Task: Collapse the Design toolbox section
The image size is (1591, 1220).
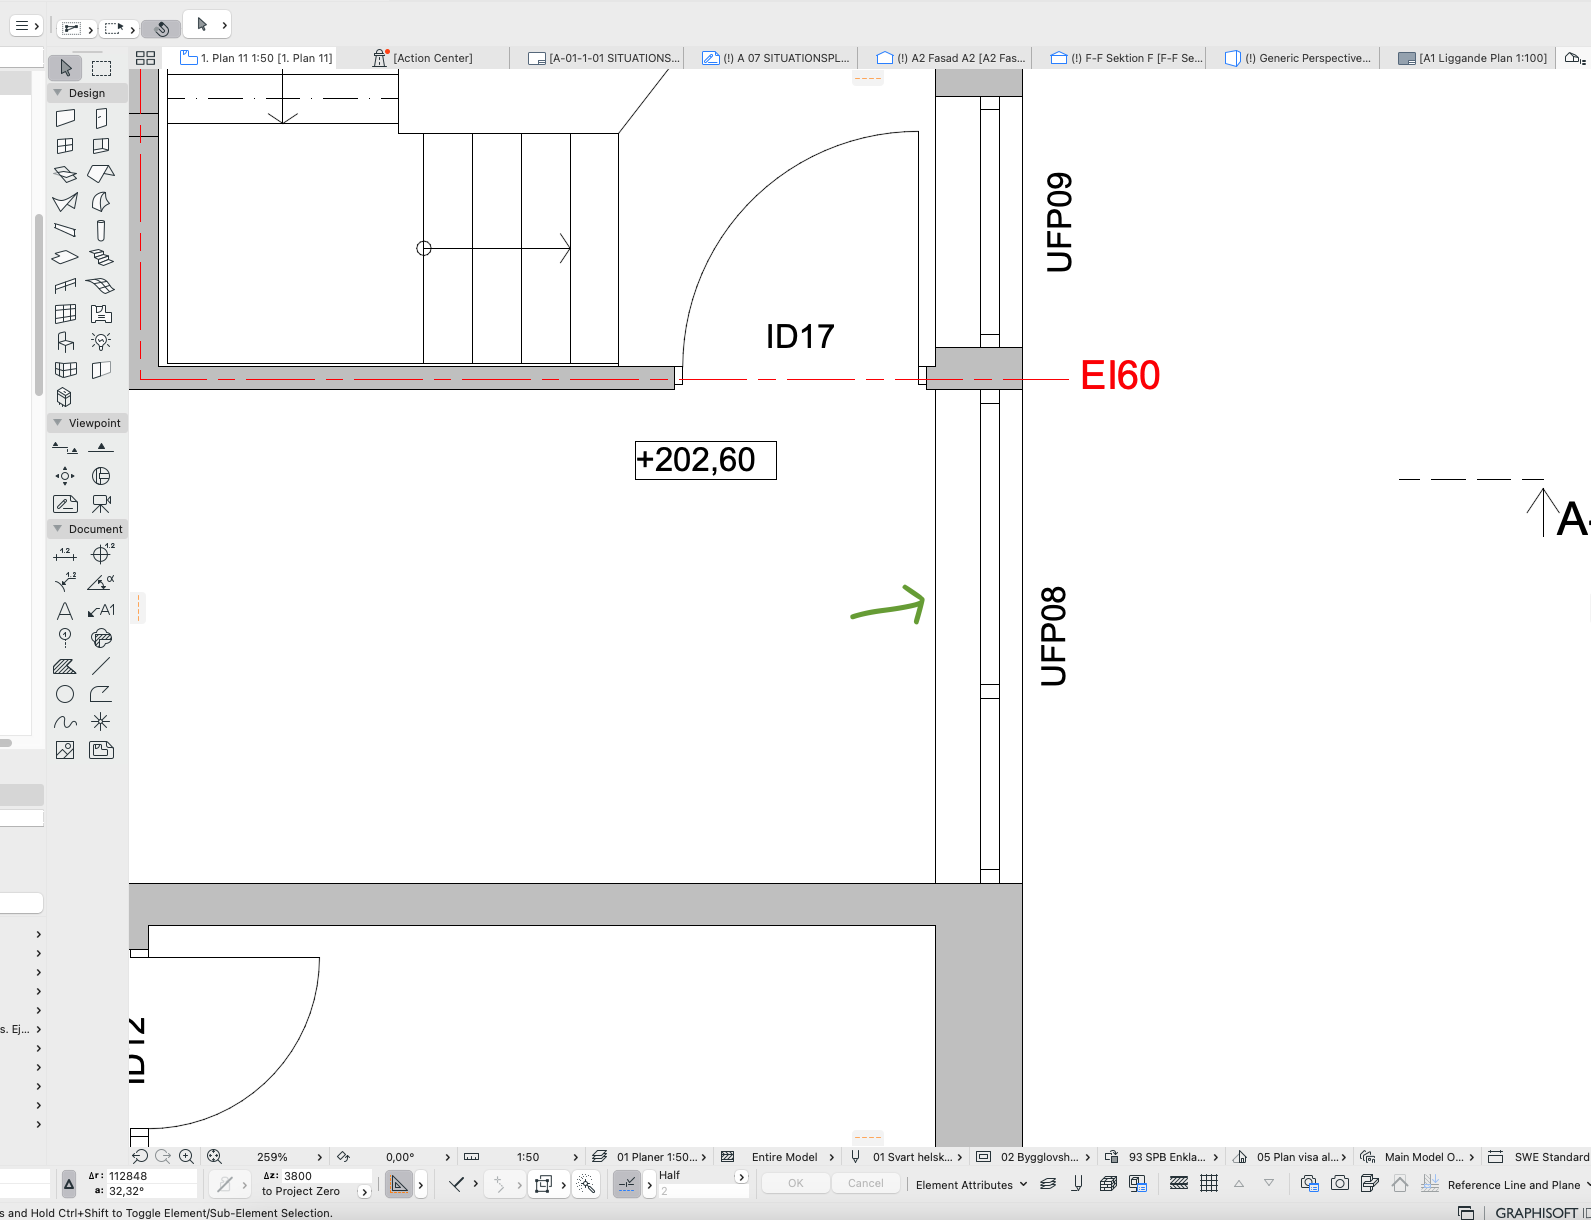Action: pyautogui.click(x=58, y=93)
